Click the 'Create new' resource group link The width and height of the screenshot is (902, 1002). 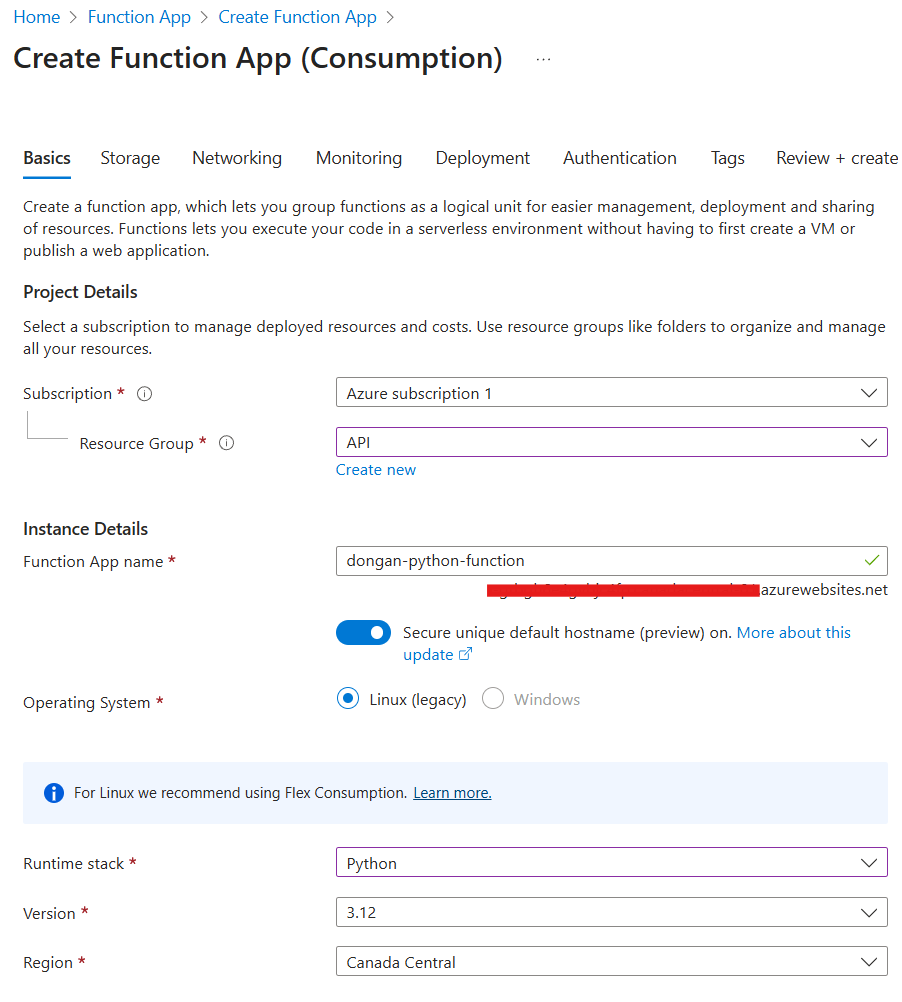tap(375, 469)
